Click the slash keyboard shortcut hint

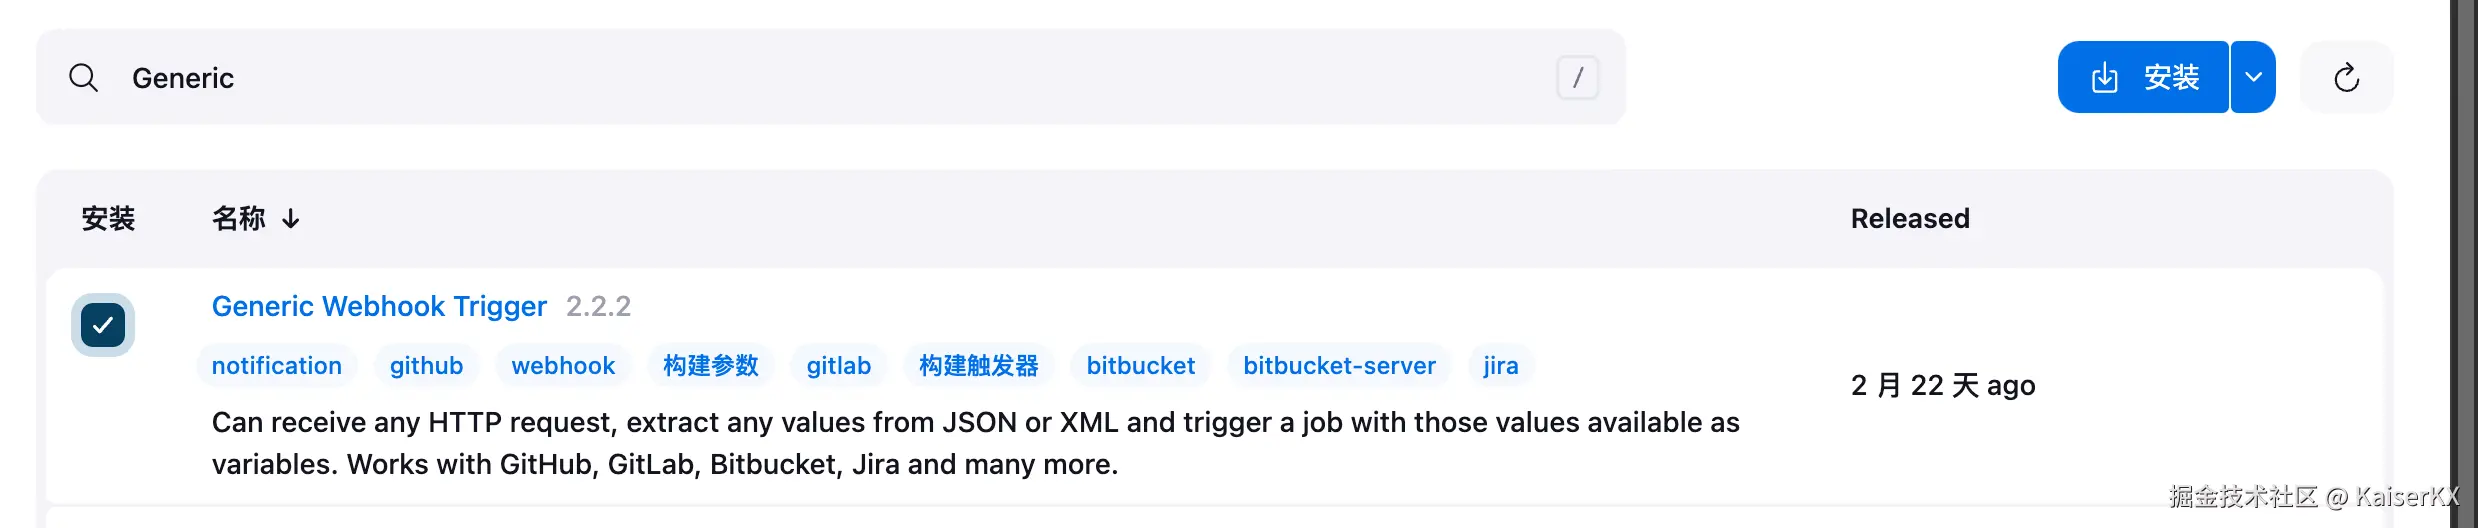pyautogui.click(x=1577, y=78)
